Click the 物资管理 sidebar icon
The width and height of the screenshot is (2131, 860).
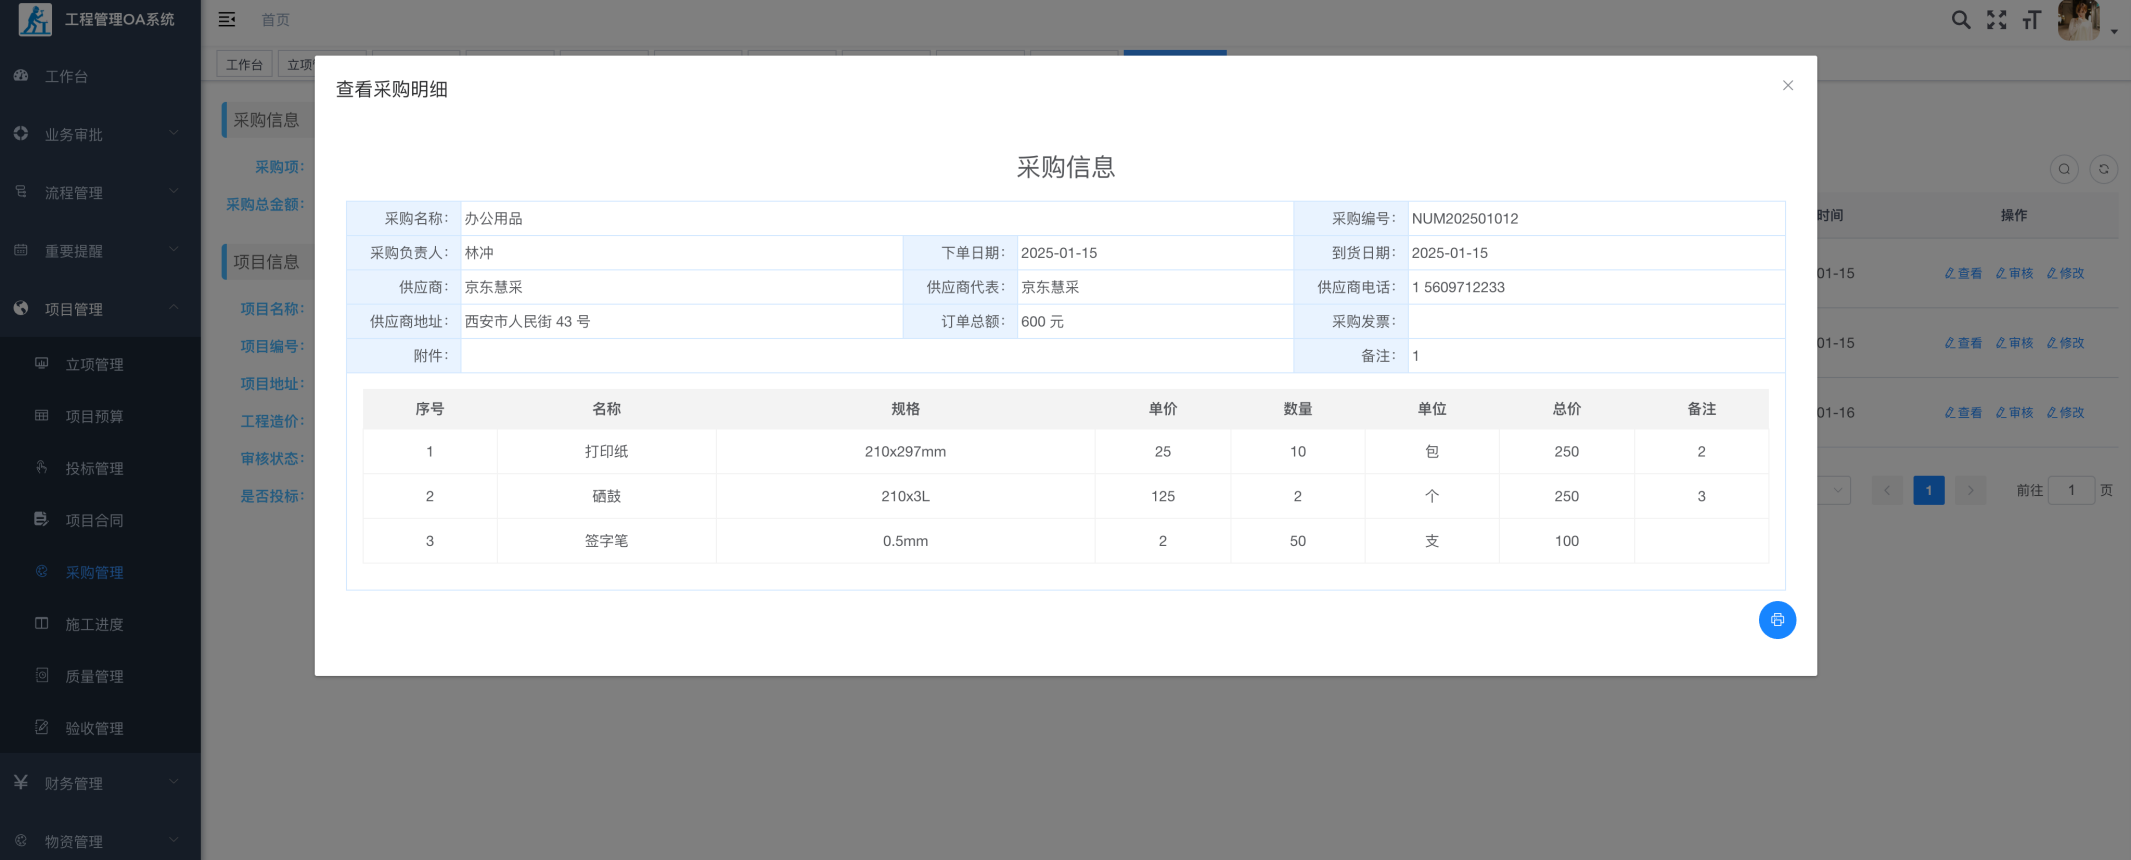click(x=21, y=840)
